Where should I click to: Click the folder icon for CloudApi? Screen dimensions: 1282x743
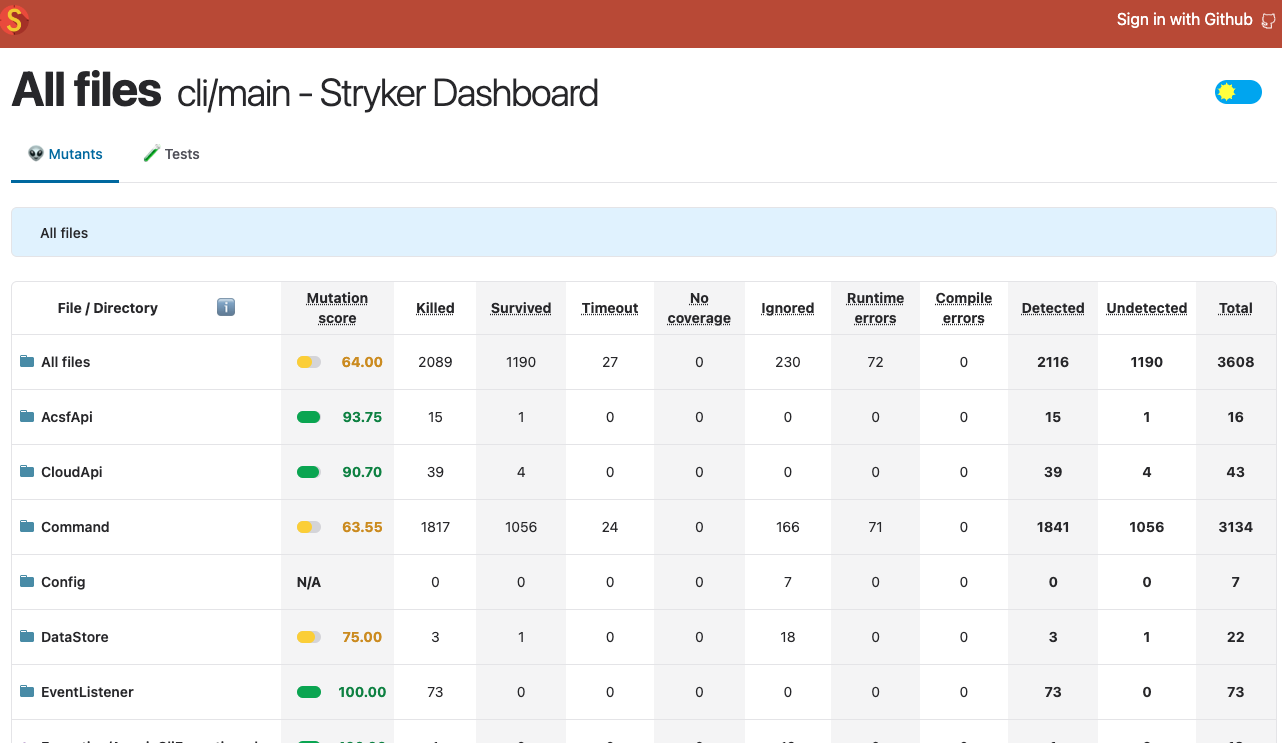click(27, 471)
